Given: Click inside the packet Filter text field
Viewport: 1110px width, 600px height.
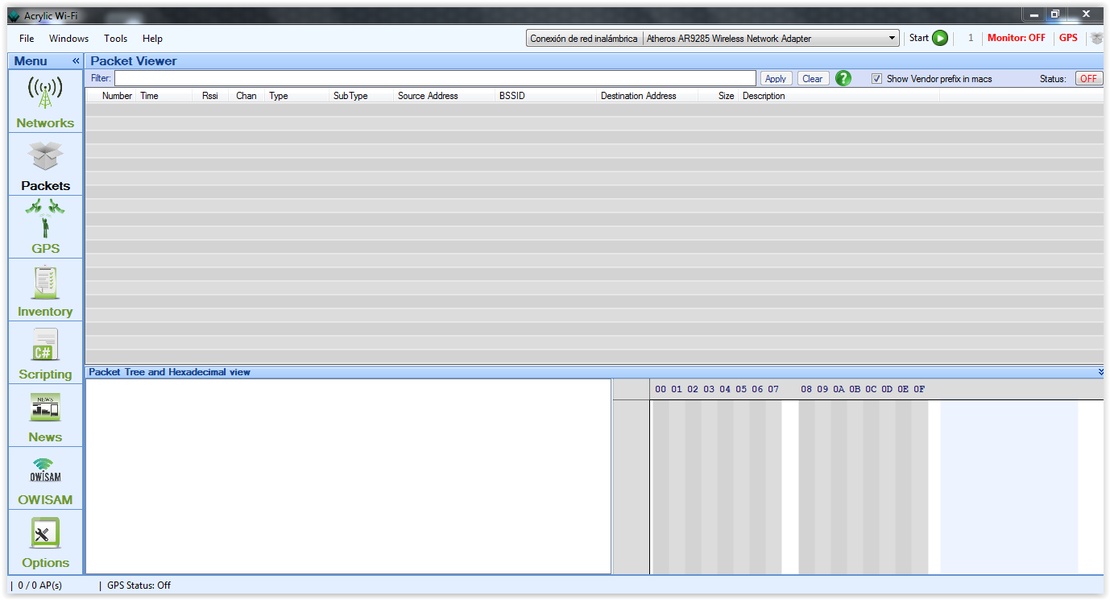Looking at the screenshot, I should 435,78.
